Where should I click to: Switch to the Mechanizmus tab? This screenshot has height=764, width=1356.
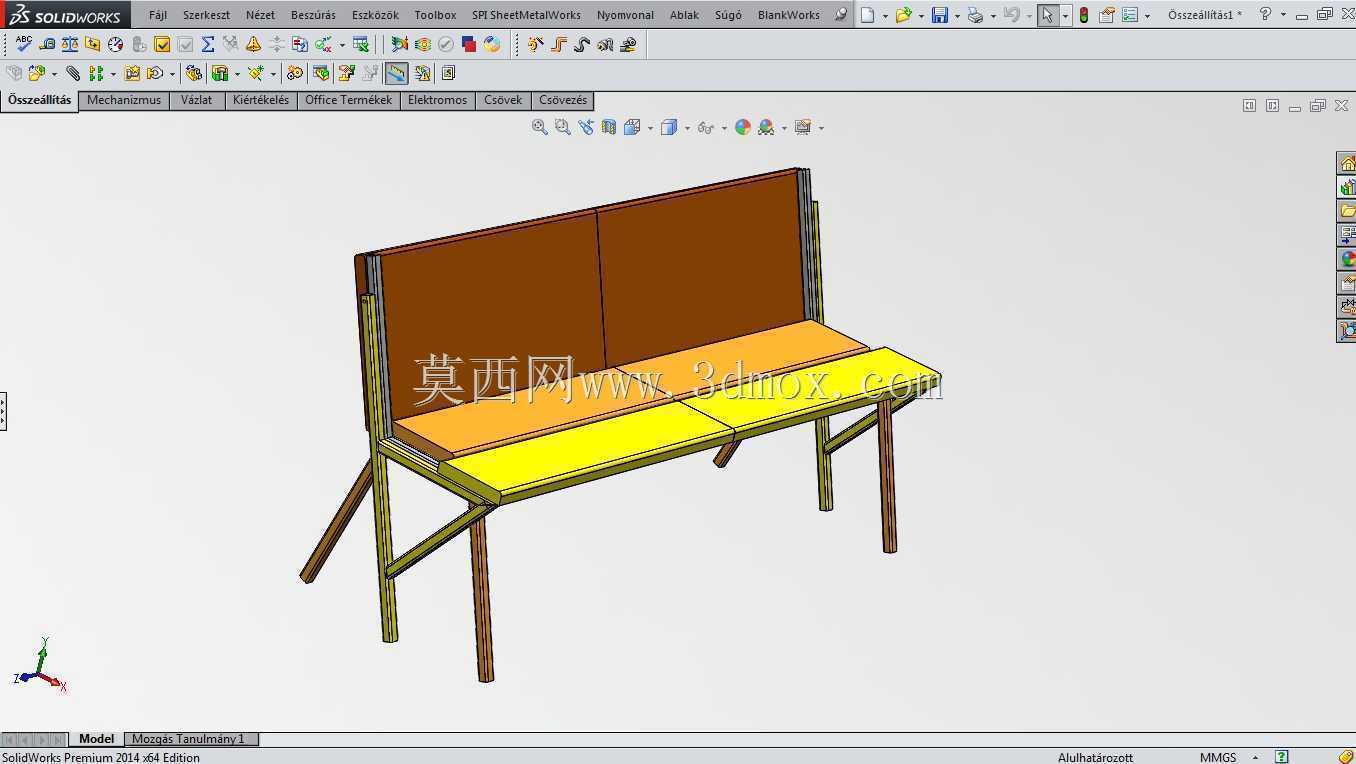click(x=124, y=100)
